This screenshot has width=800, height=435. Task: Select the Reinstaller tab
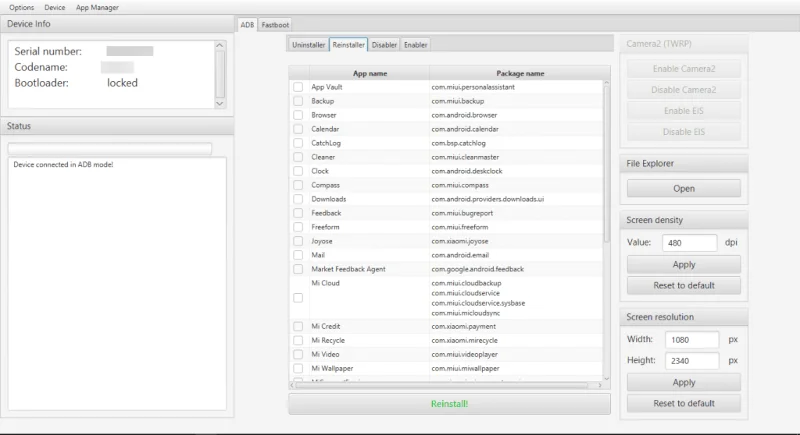[x=348, y=45]
